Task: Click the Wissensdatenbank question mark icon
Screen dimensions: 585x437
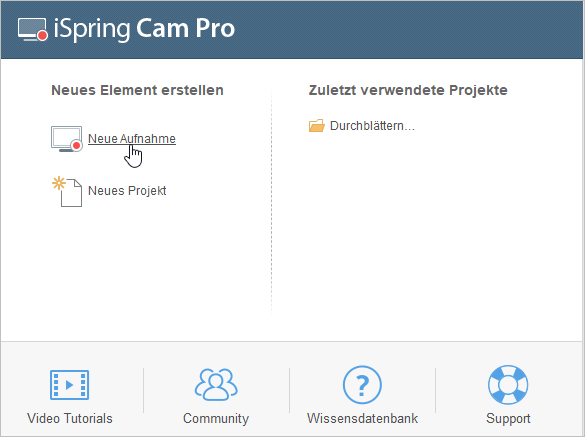Action: [362, 385]
